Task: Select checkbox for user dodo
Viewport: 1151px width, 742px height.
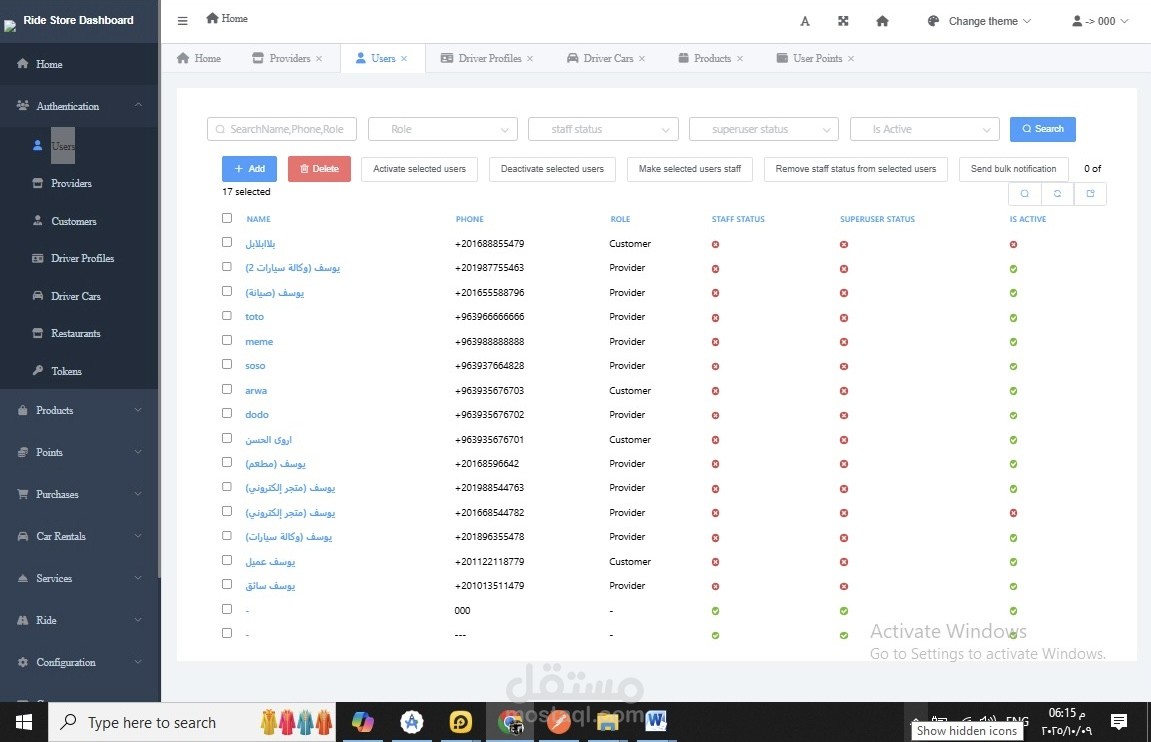Action: coord(227,414)
